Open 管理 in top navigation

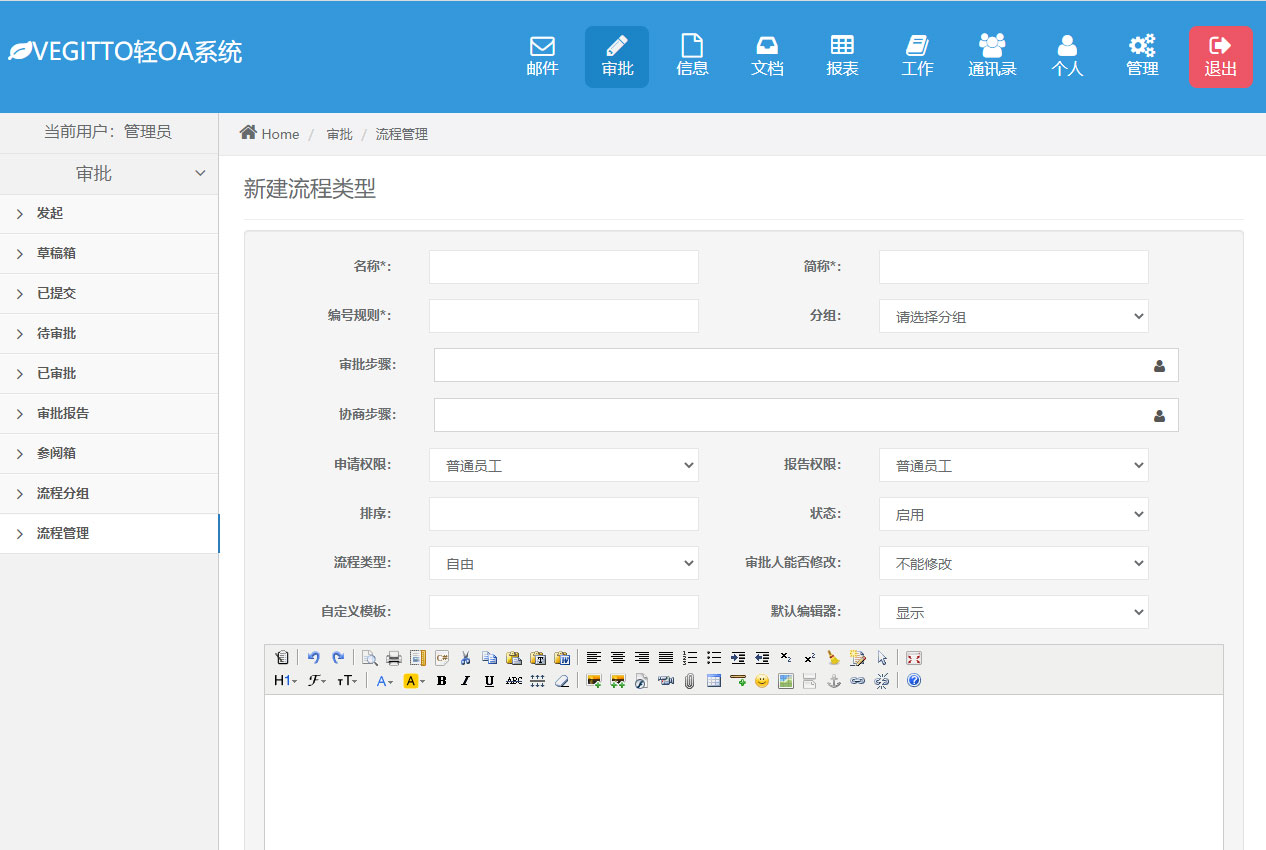tap(1142, 57)
